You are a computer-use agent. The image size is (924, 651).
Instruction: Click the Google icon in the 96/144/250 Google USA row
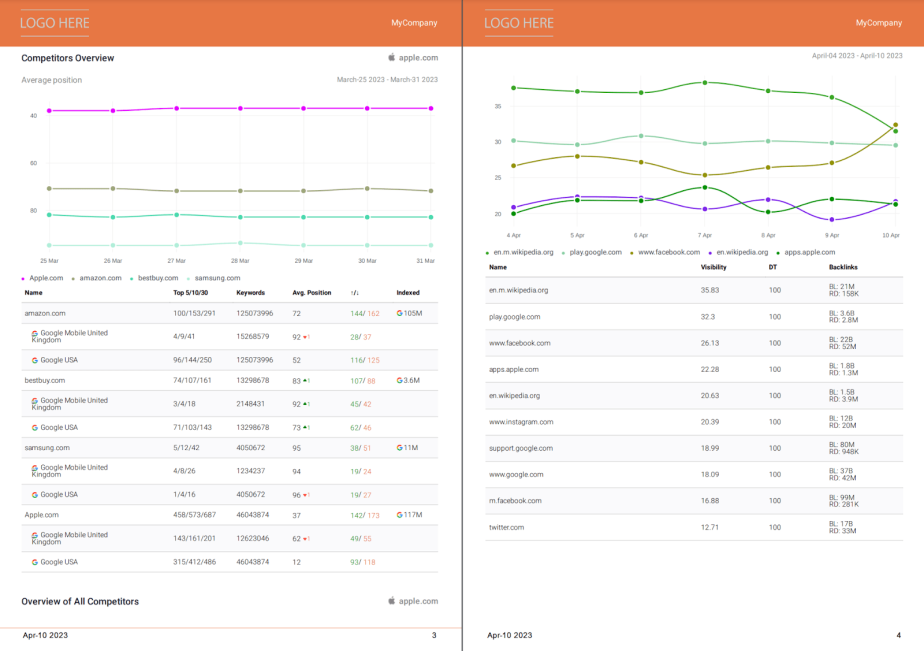35,360
